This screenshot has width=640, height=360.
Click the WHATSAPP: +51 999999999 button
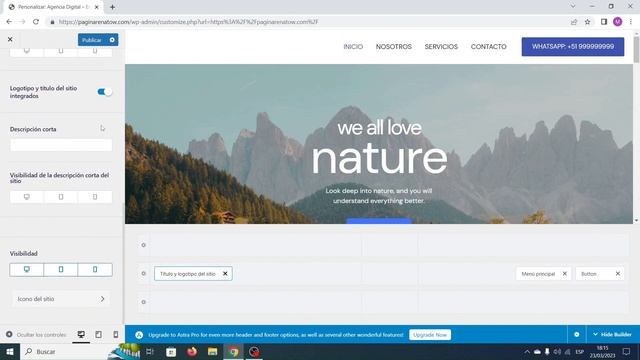(x=573, y=47)
